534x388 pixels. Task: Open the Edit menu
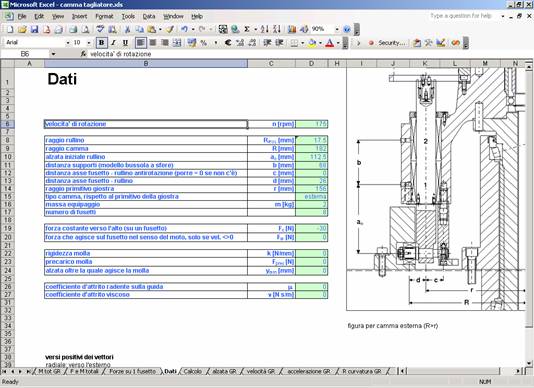point(39,16)
